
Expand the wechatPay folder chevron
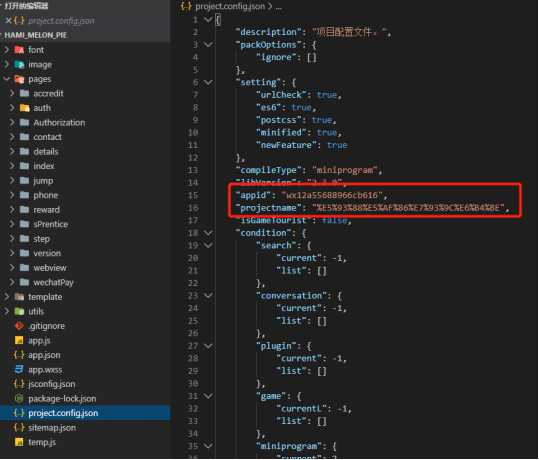point(12,282)
